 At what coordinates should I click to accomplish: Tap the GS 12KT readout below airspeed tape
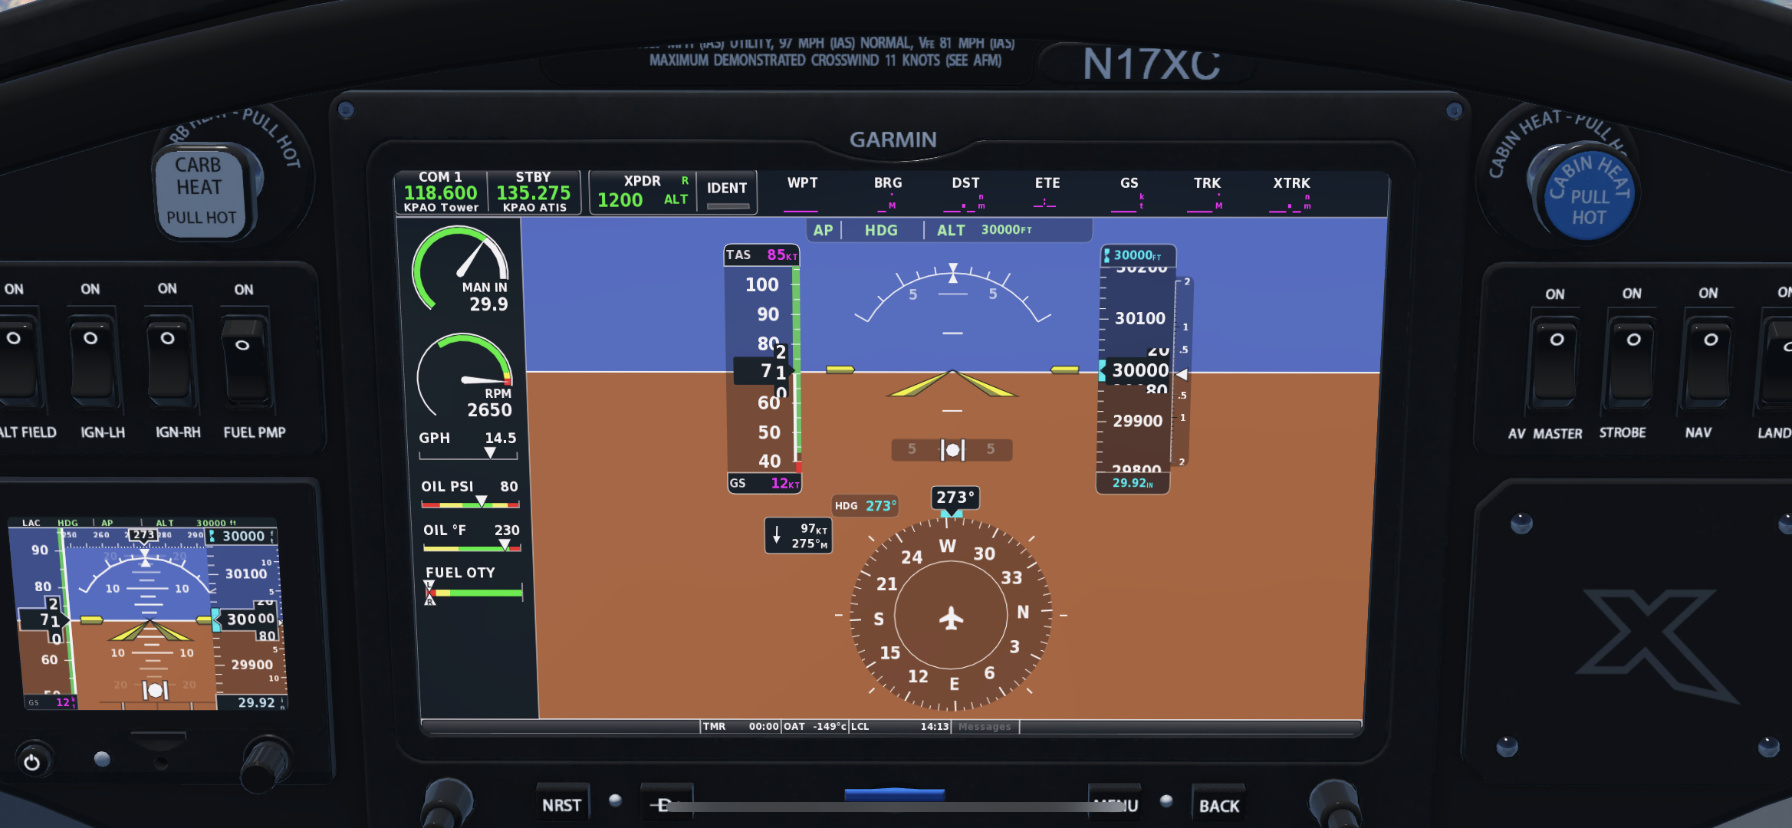coord(765,483)
